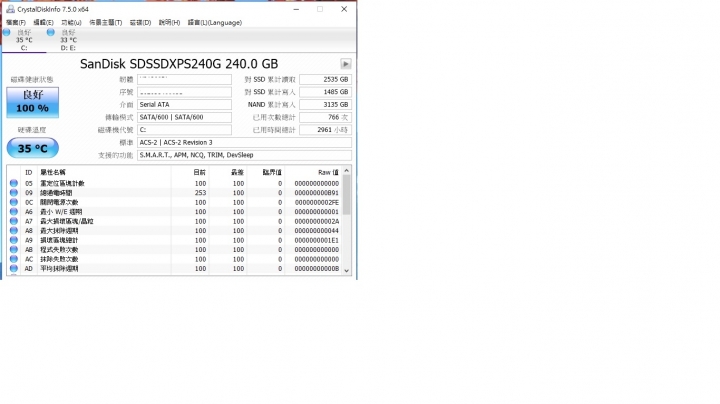
Task: Click the 1485 GB host writes value
Action: pyautogui.click(x=326, y=92)
